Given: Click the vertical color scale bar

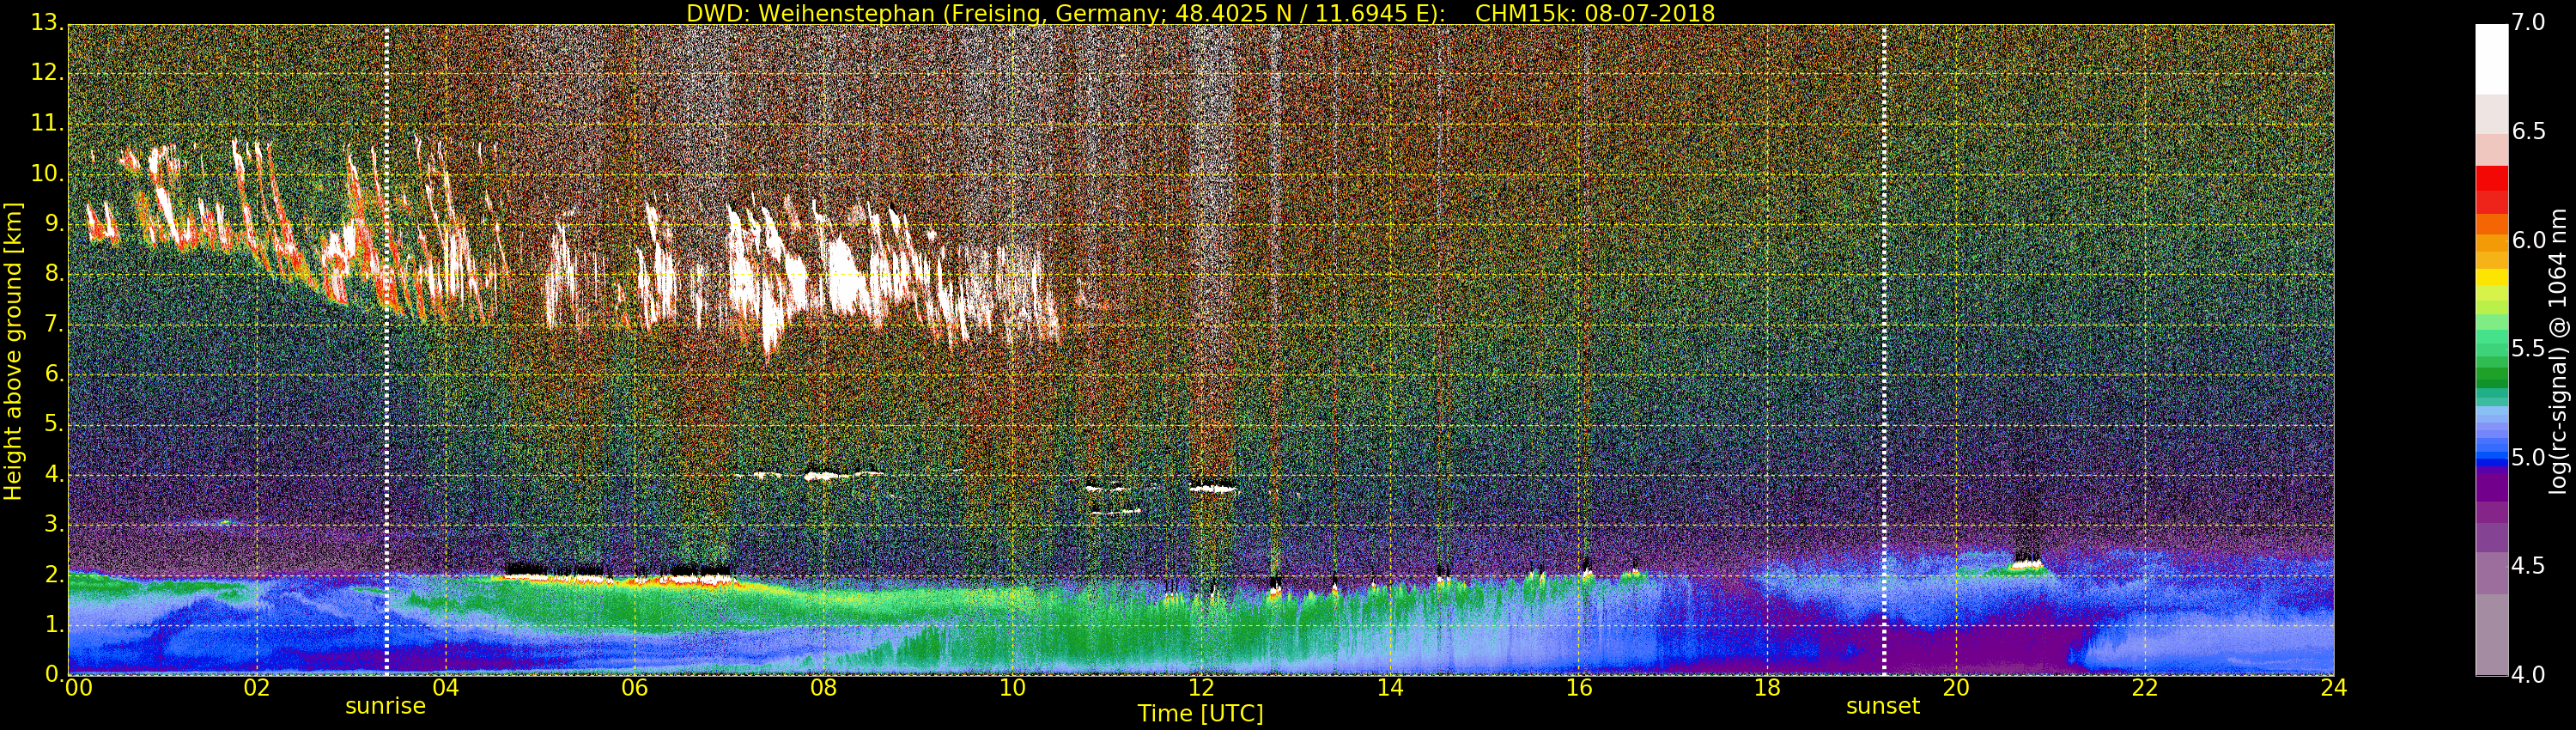Looking at the screenshot, I should point(2491,350).
